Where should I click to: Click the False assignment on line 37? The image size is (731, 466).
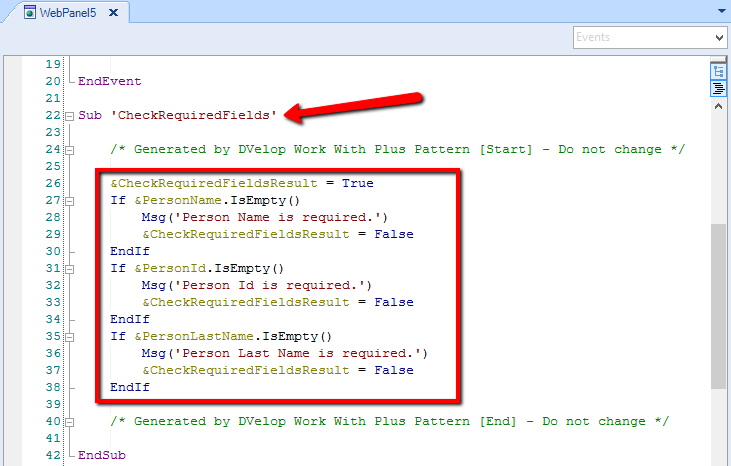point(278,370)
